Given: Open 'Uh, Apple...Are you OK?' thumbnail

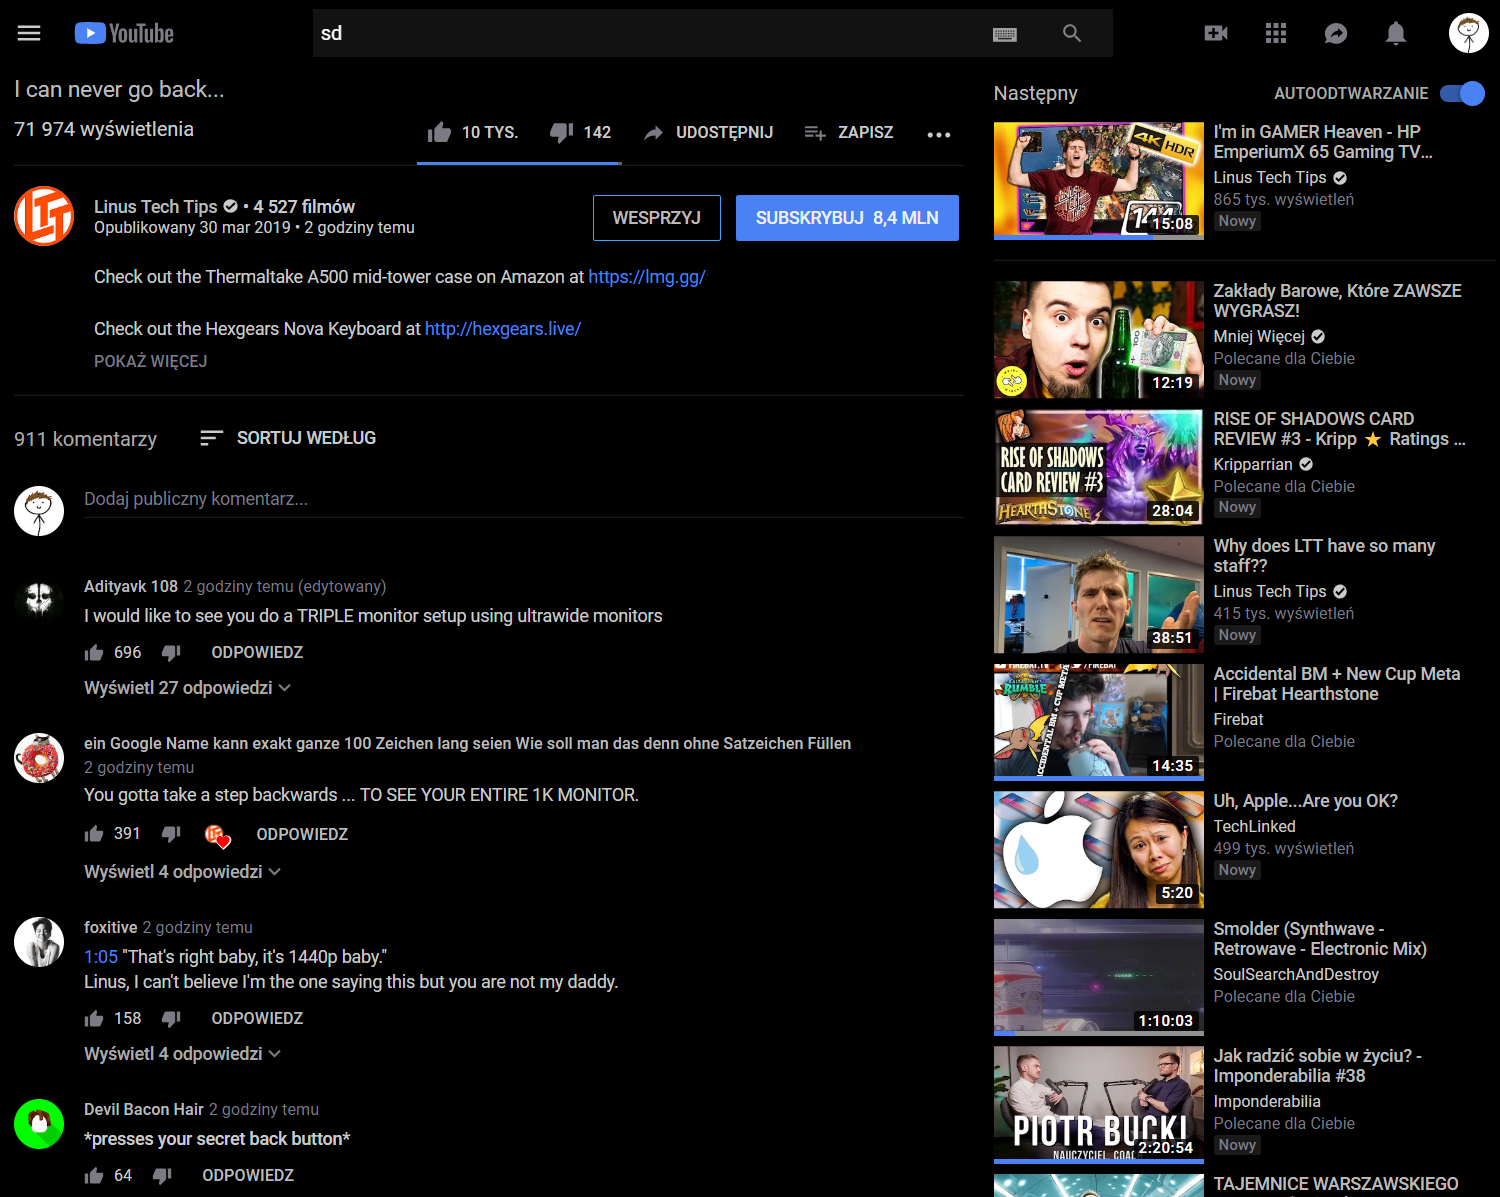Looking at the screenshot, I should (x=1099, y=850).
